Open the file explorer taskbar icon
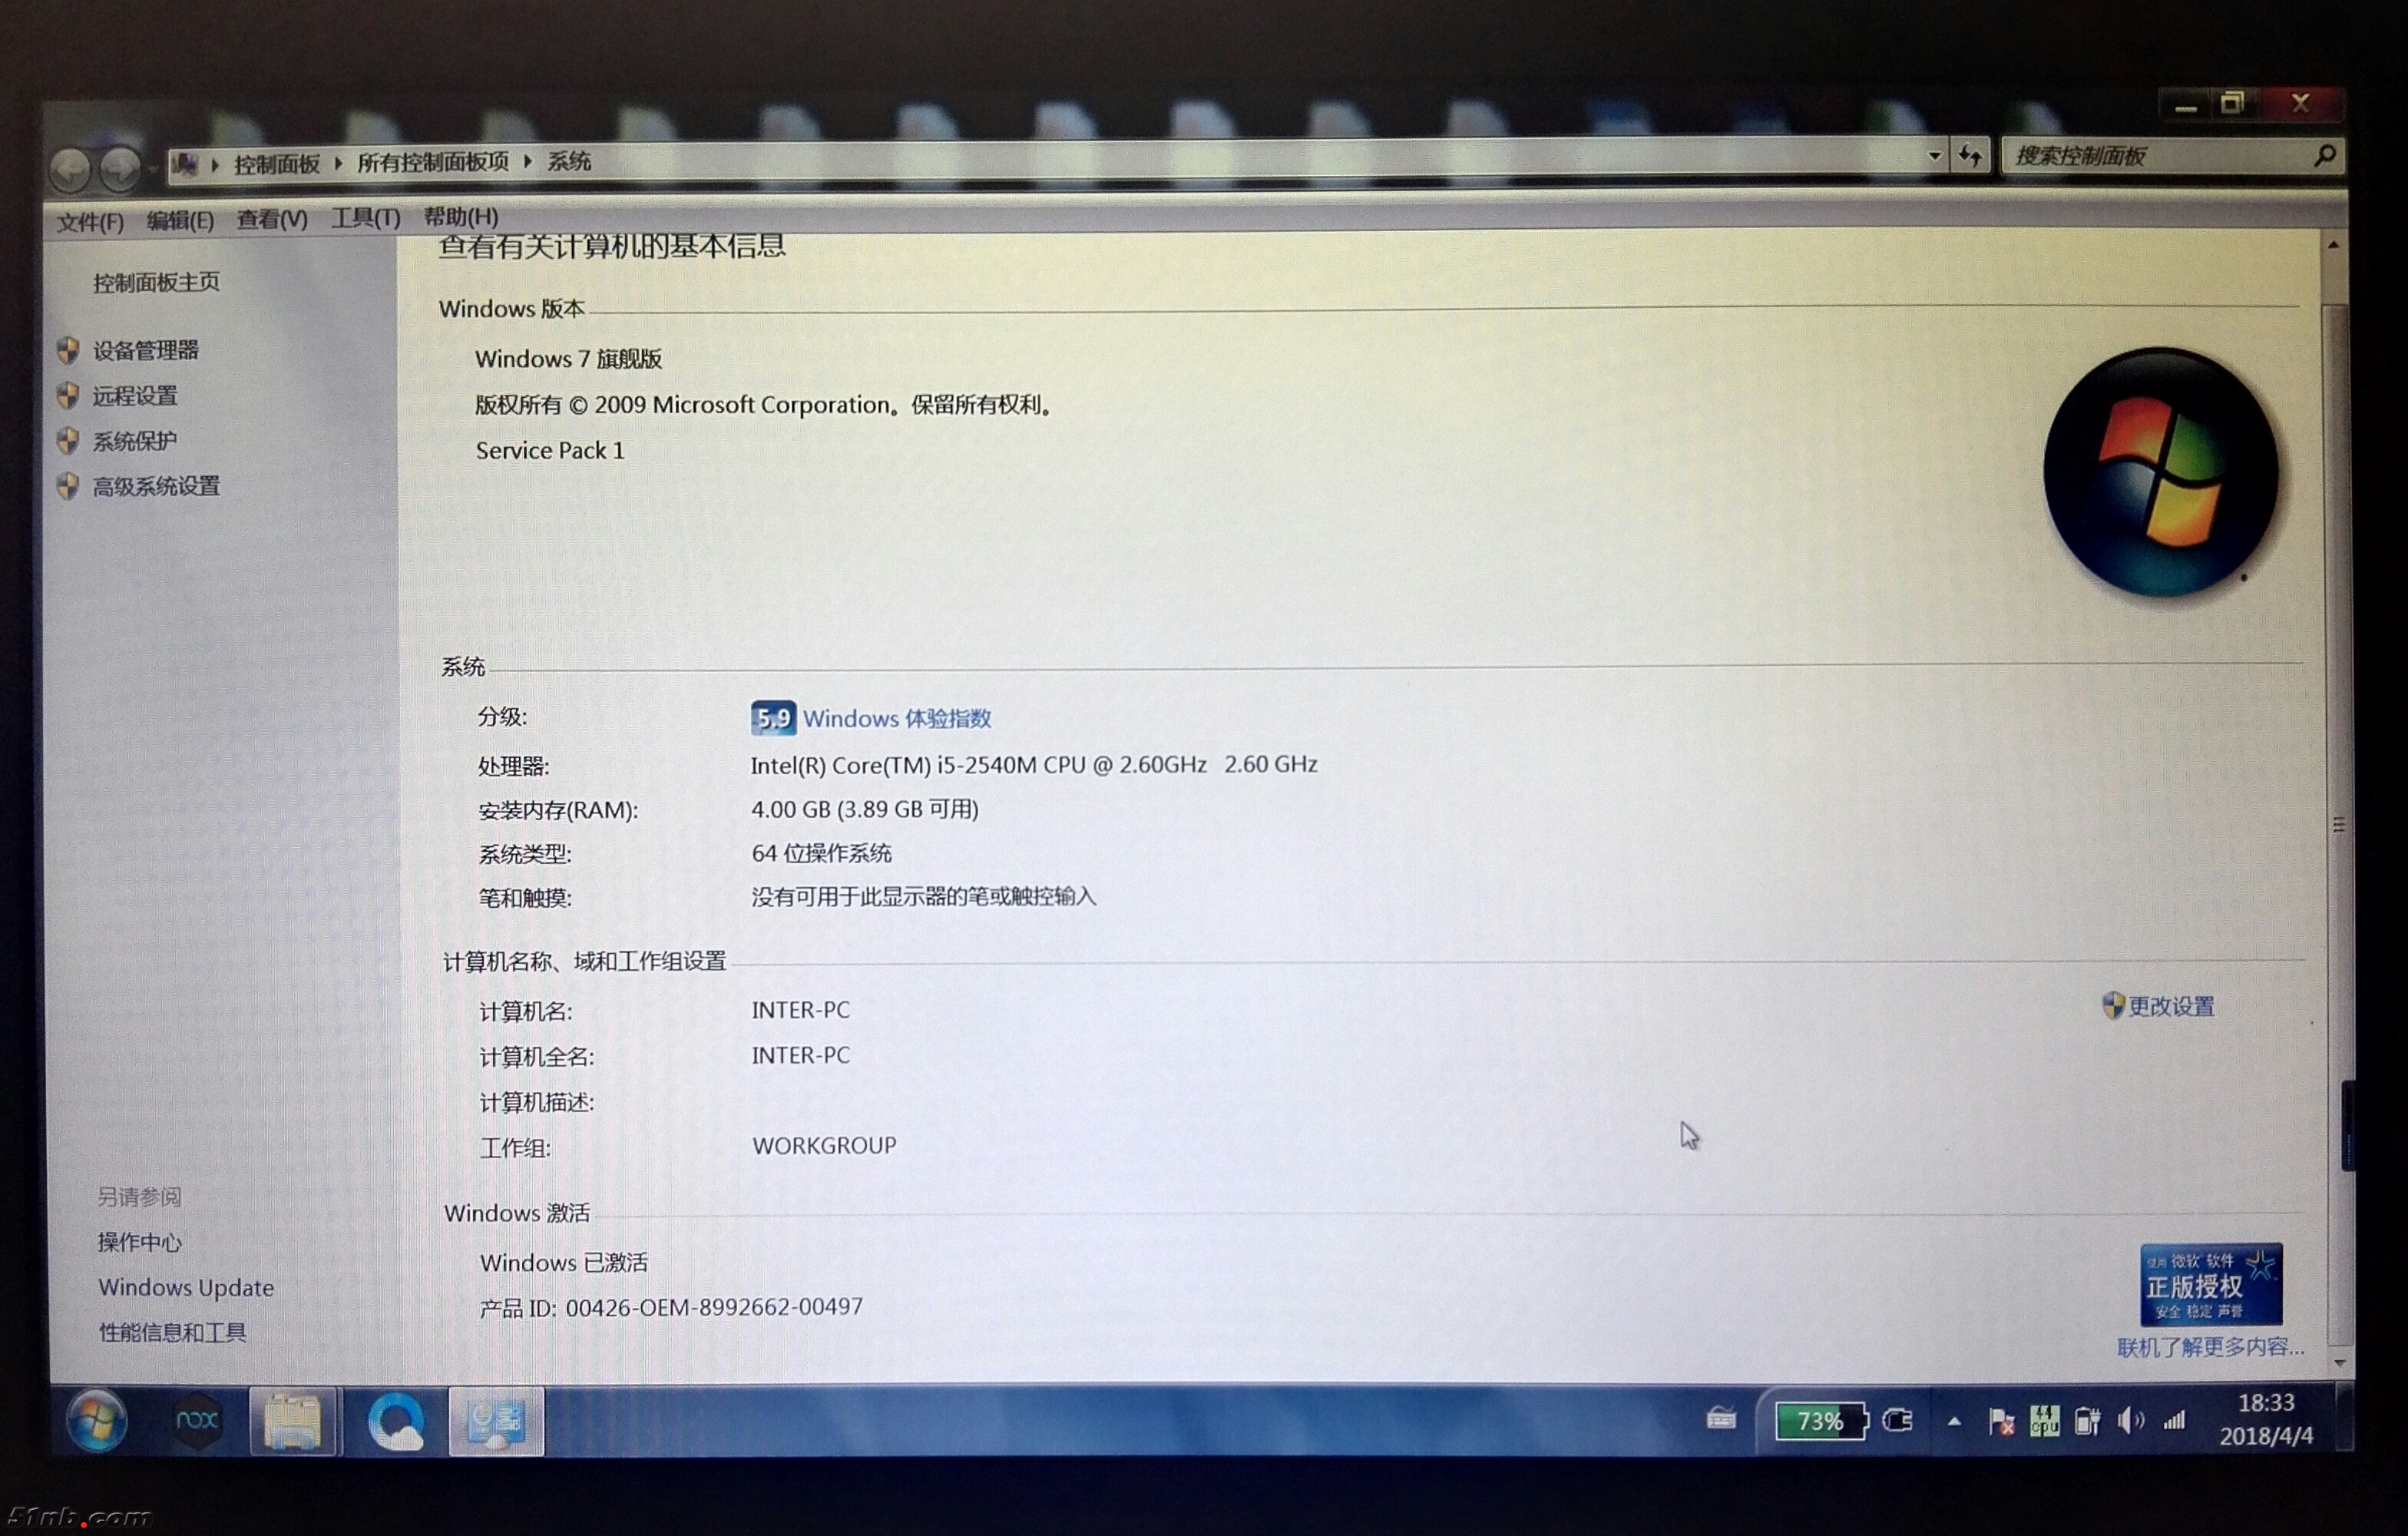This screenshot has width=2408, height=1536. point(292,1421)
